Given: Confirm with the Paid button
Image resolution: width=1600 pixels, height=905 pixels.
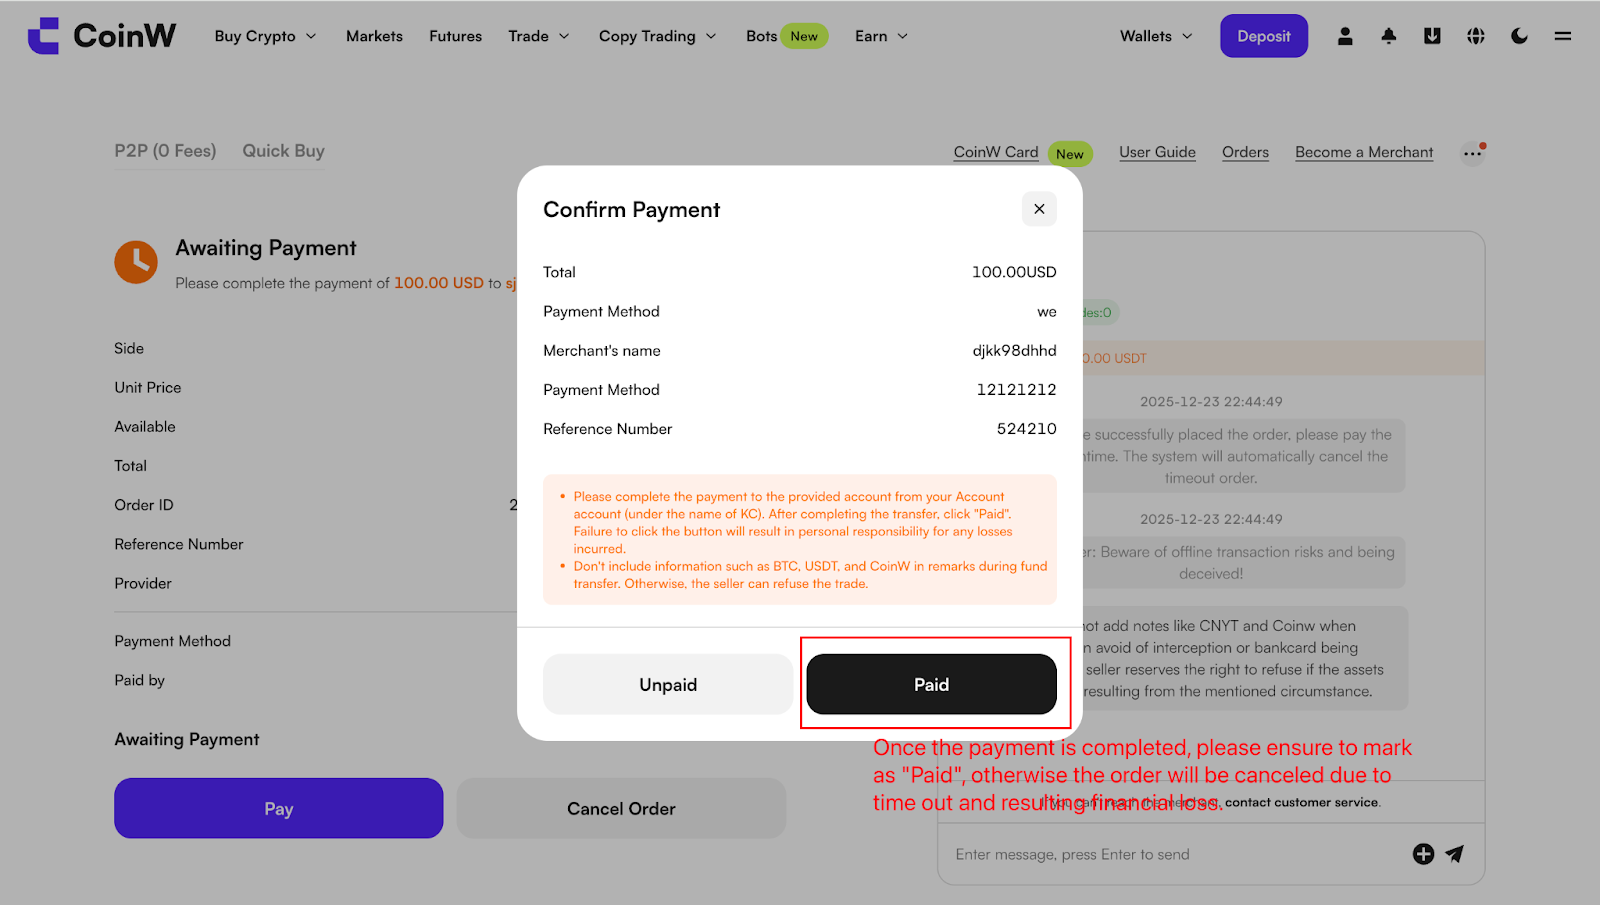Looking at the screenshot, I should pos(931,684).
